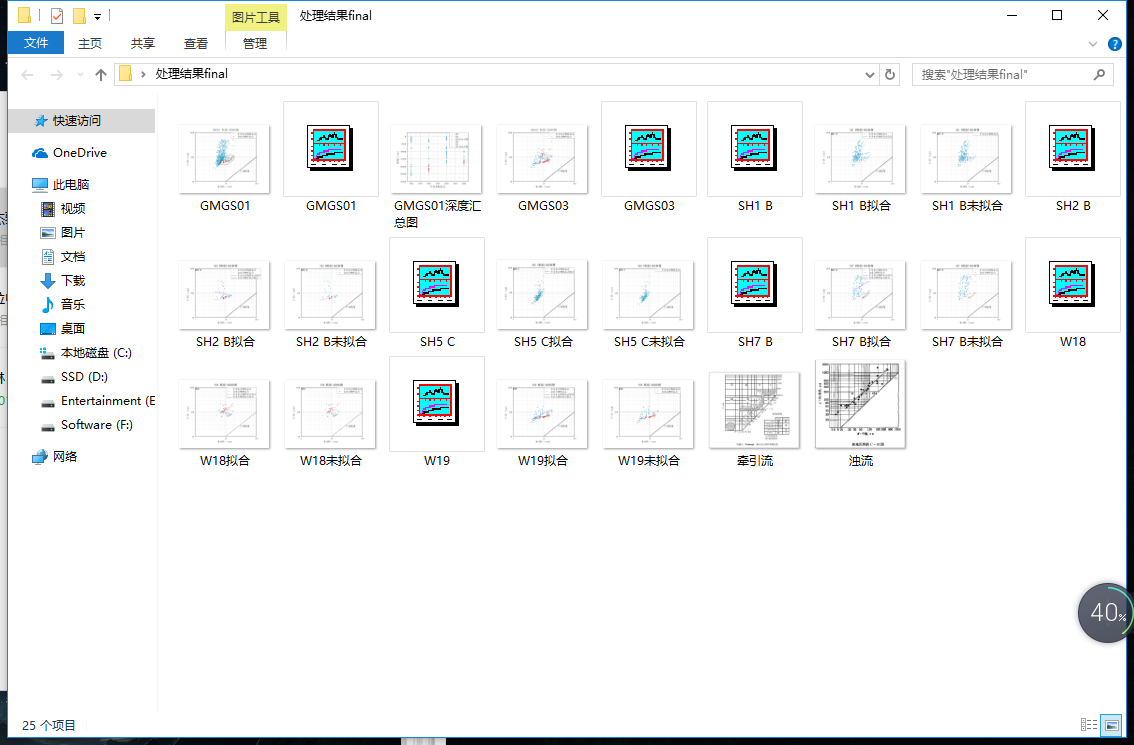Go to 此电脑 in the sidebar
Viewport: 1134px width, 745px height.
pyautogui.click(x=70, y=185)
